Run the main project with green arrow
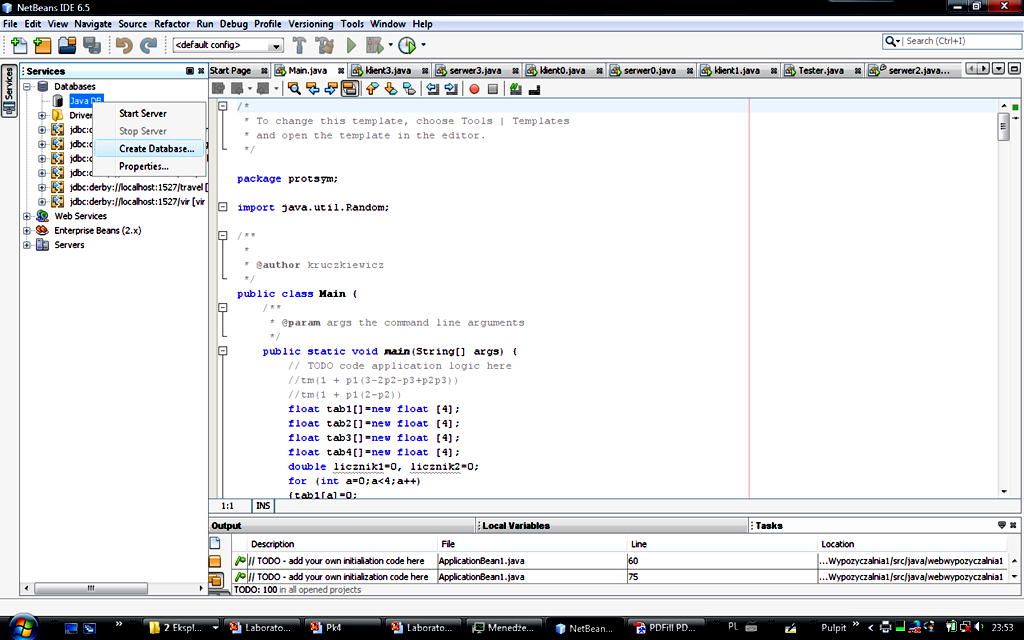 pos(351,45)
